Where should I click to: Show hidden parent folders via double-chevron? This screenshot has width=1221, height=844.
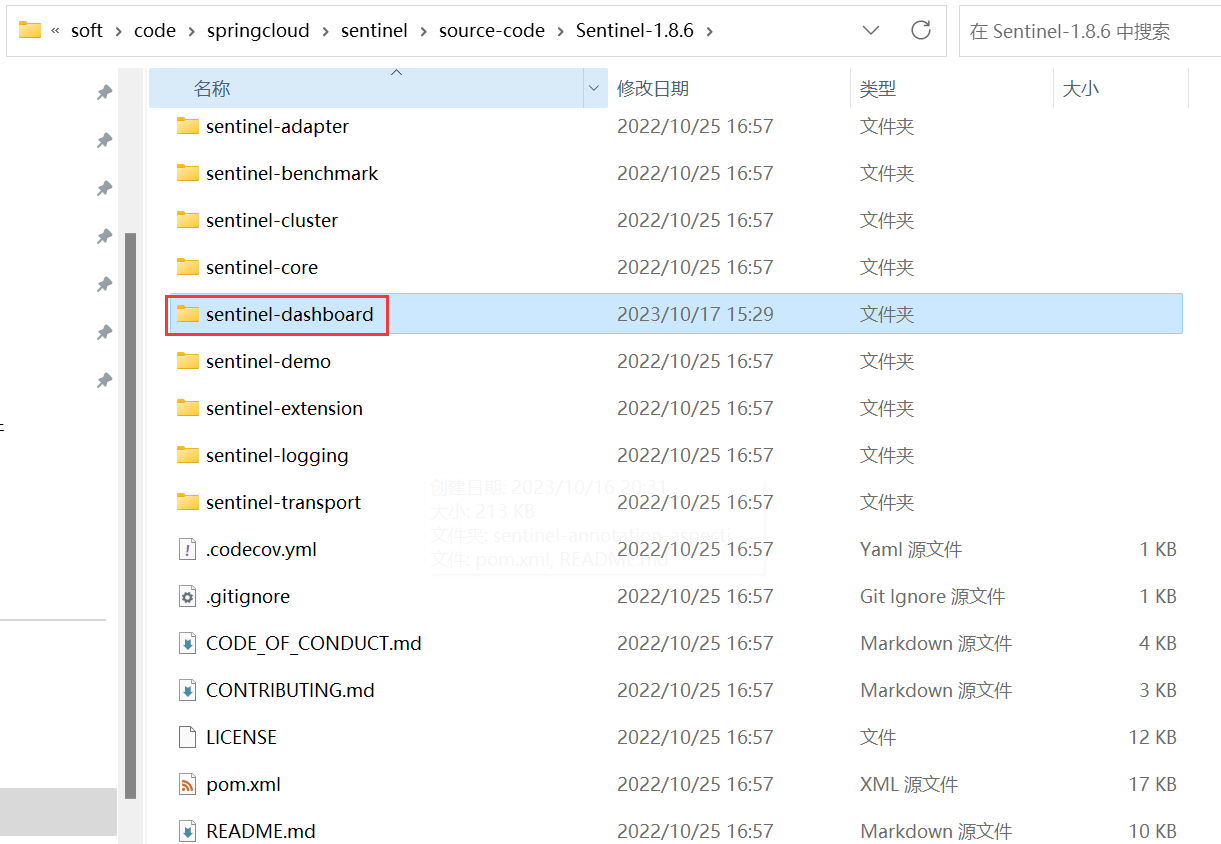pyautogui.click(x=55, y=31)
